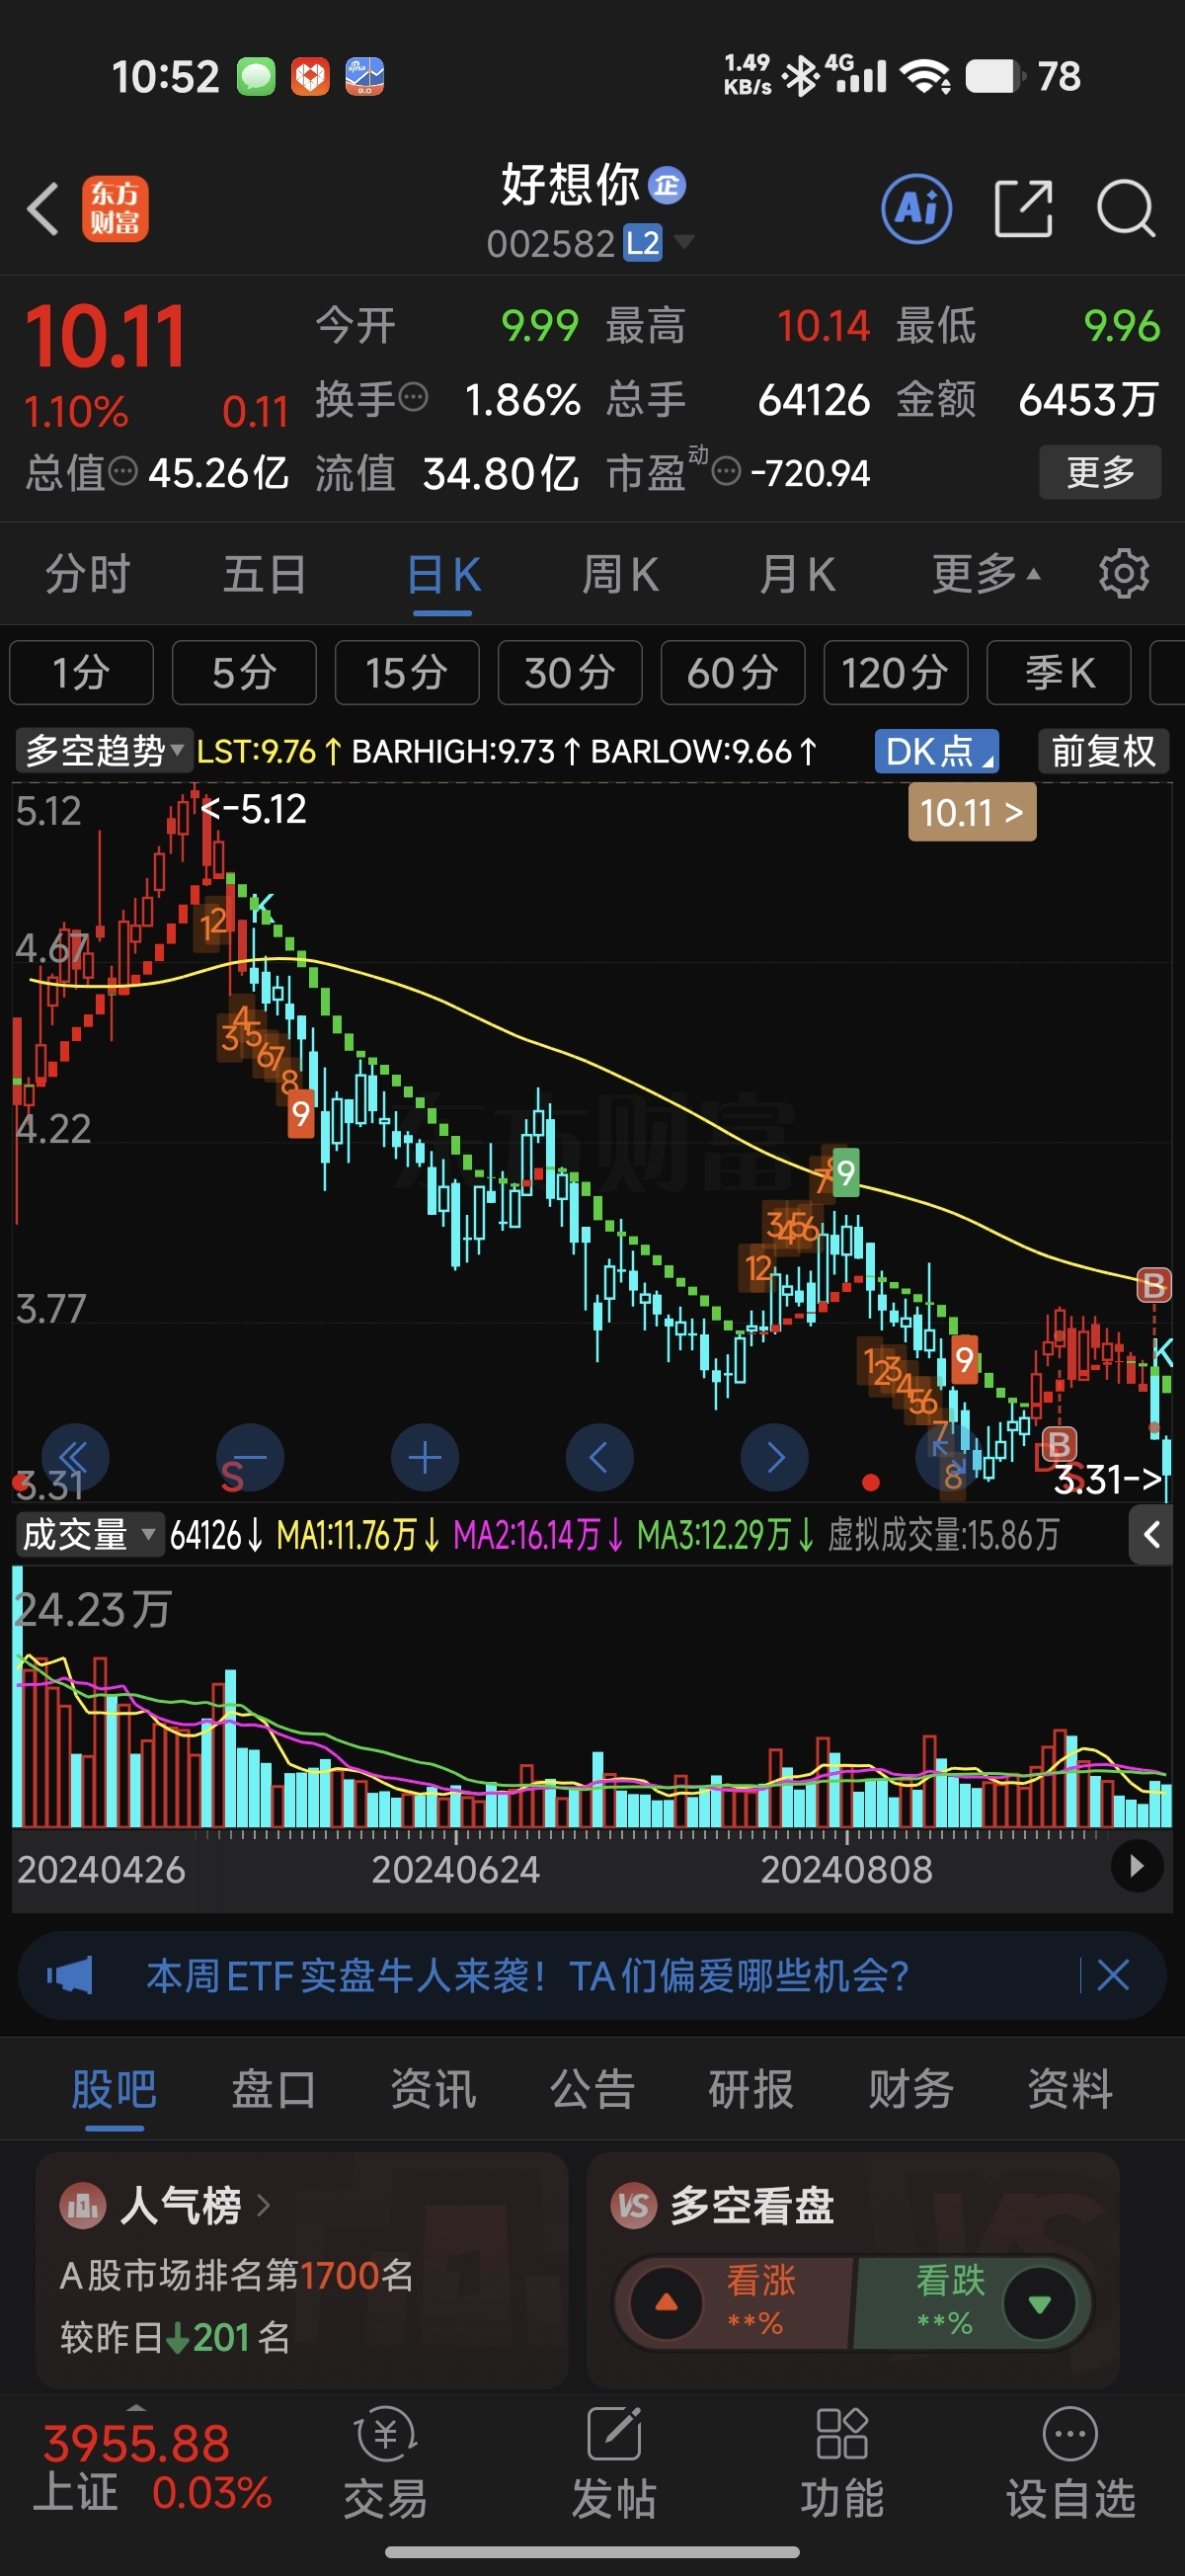Switch to 五日 chart tab
The width and height of the screenshot is (1185, 2576).
pyautogui.click(x=265, y=574)
